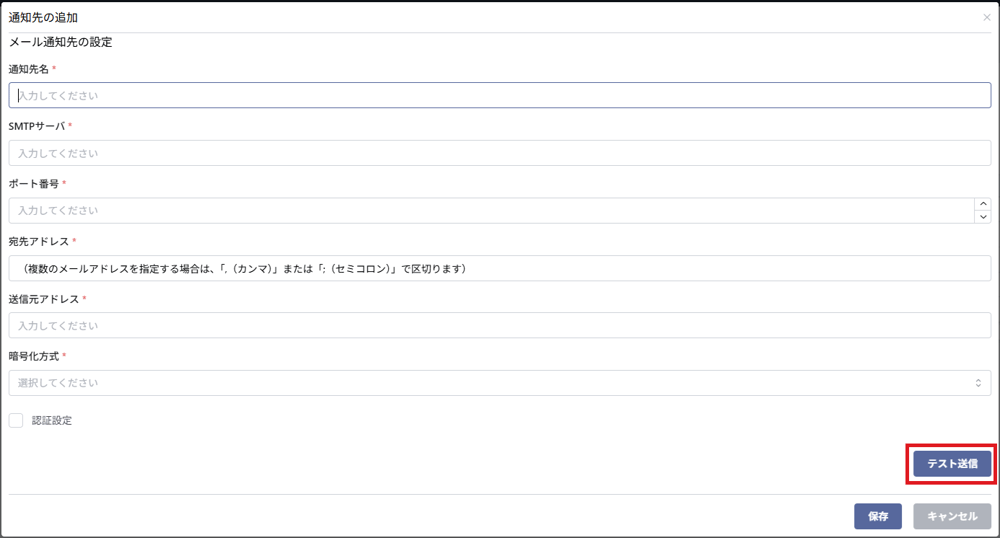
Task: Click the SMTPサーバ field label
Action: [x=36, y=126]
